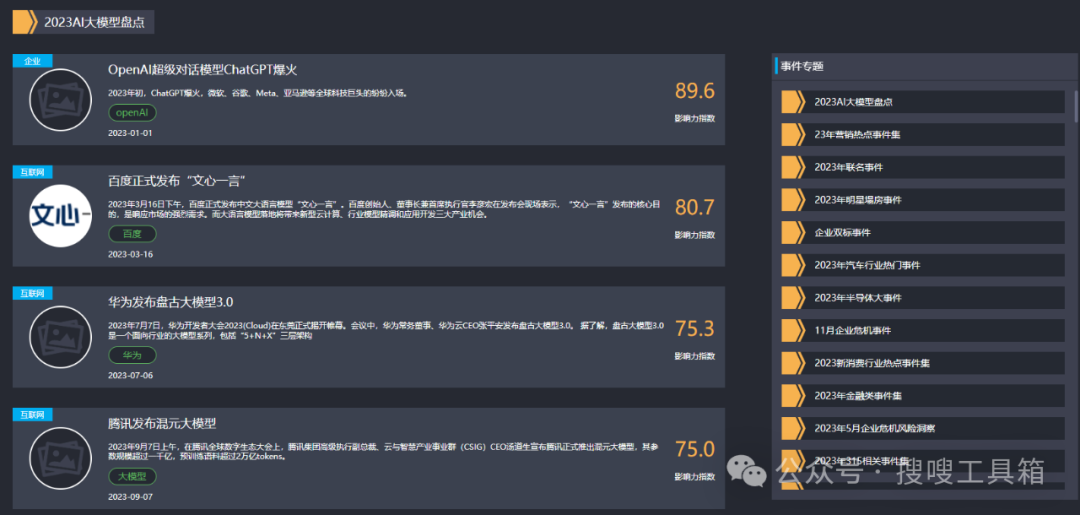This screenshot has height=515, width=1080.
Task: Click the arrow icon beside 2023年明星塌房事件
Action: pos(793,200)
